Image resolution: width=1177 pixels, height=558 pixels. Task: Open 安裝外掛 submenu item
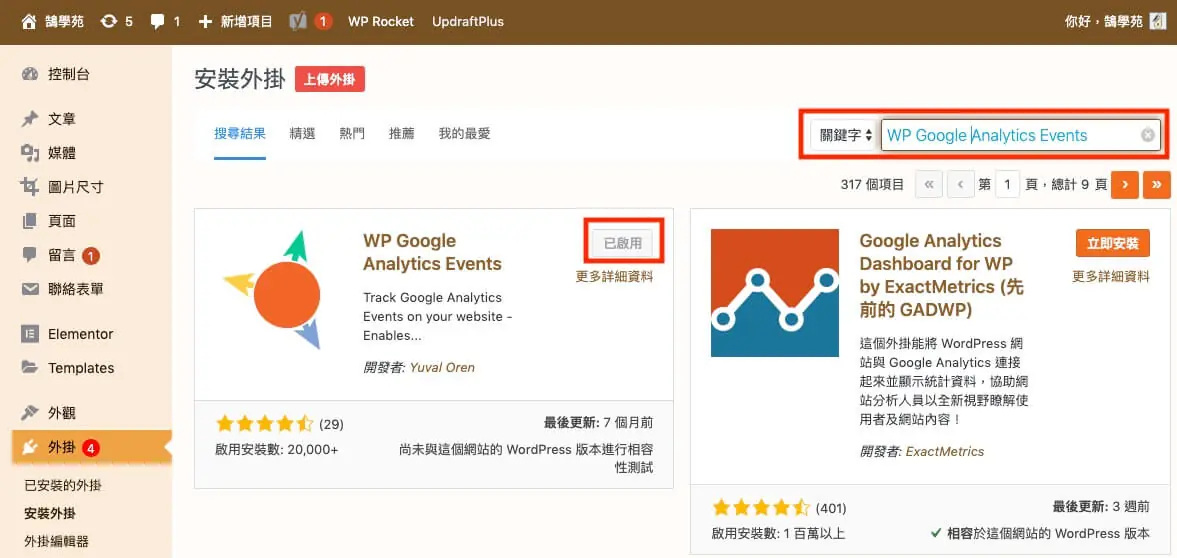coord(50,514)
